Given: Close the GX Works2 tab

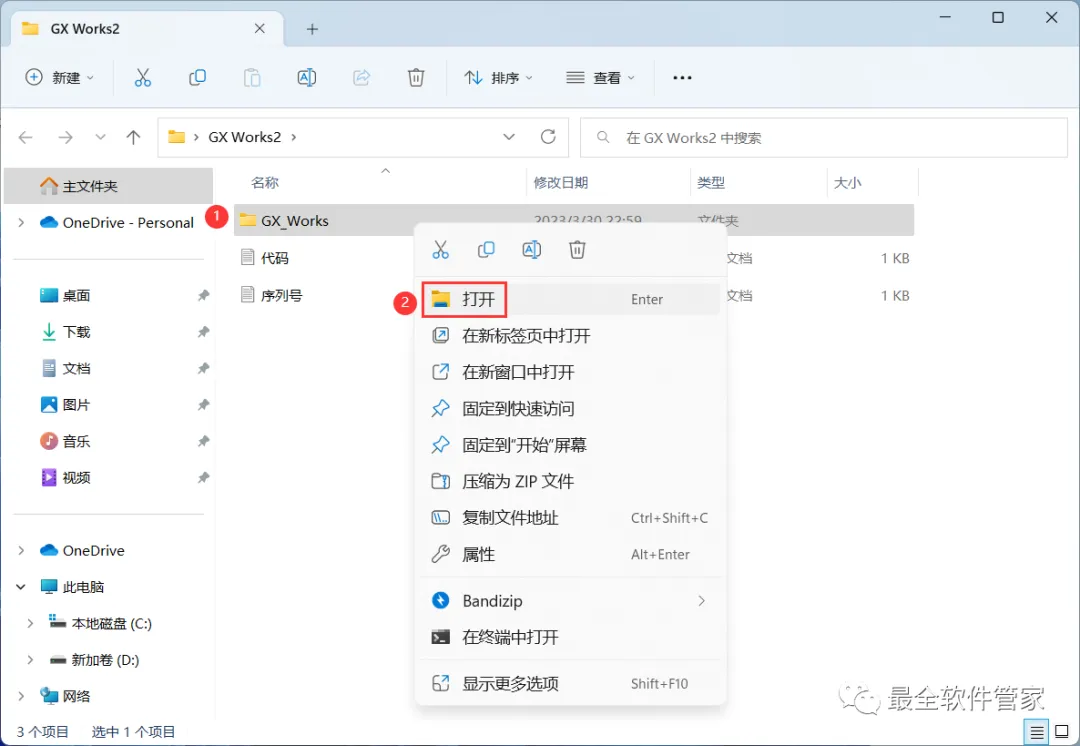Looking at the screenshot, I should (260, 29).
